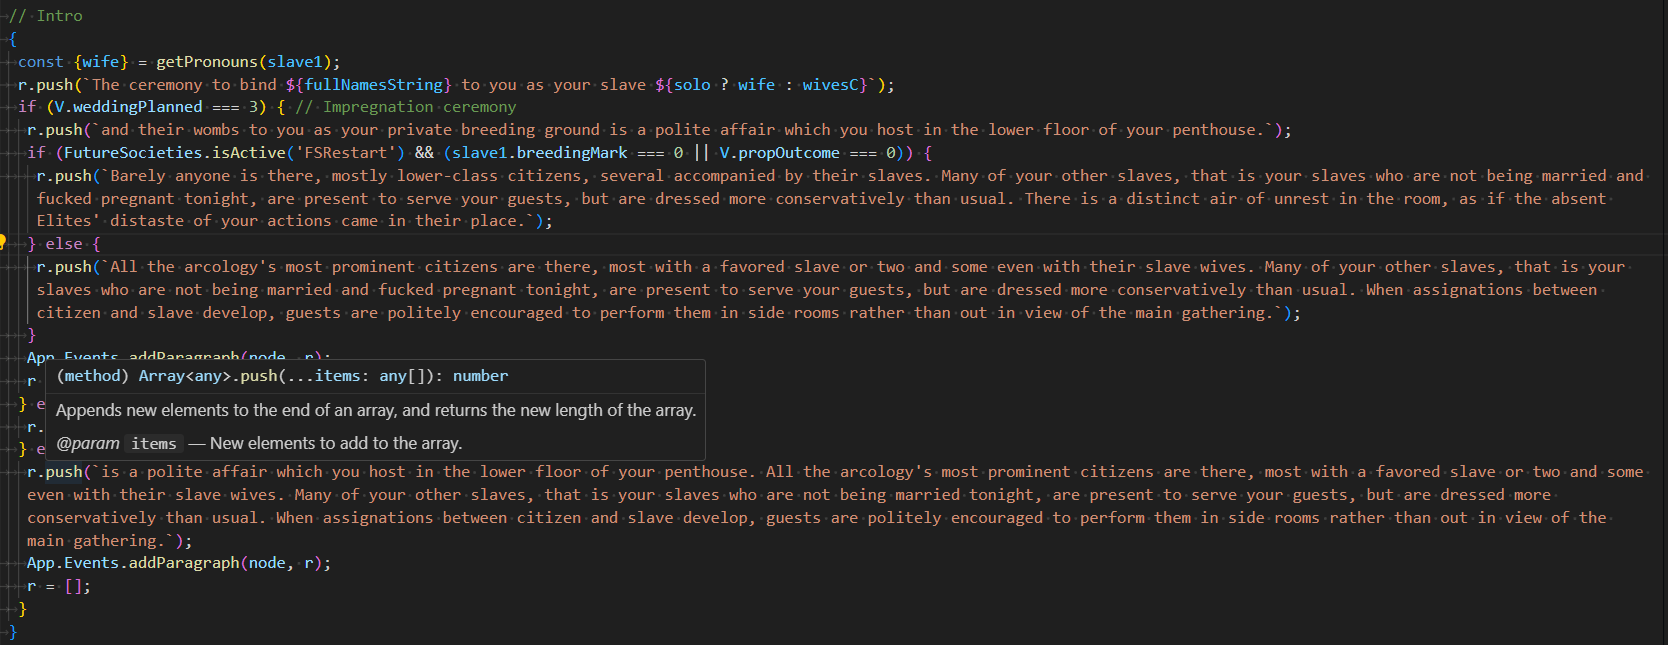Click the Array<any>.push signature in tooltip

click(208, 376)
